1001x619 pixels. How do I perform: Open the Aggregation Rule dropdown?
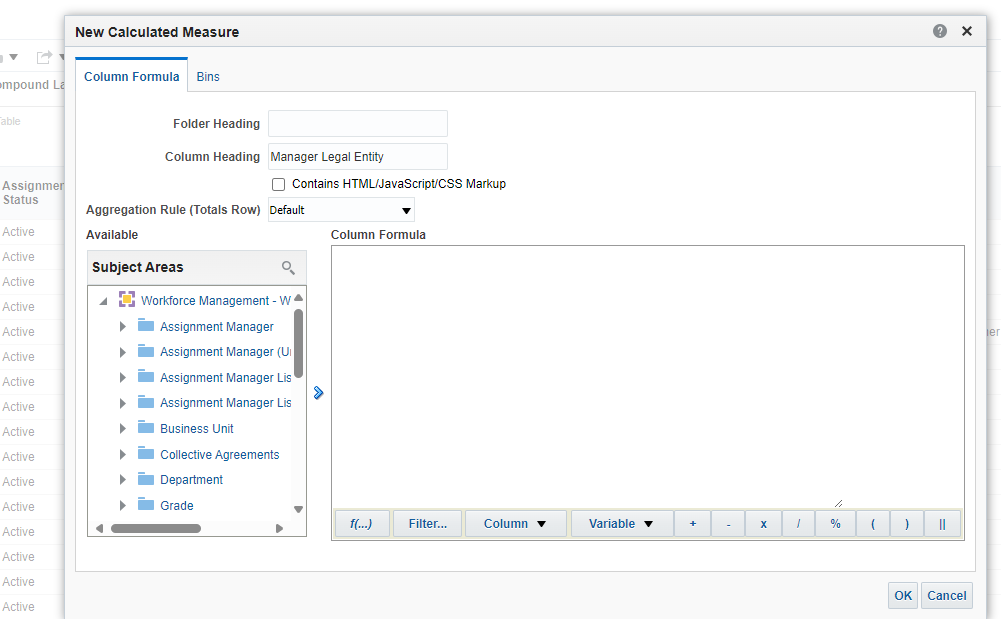click(405, 210)
